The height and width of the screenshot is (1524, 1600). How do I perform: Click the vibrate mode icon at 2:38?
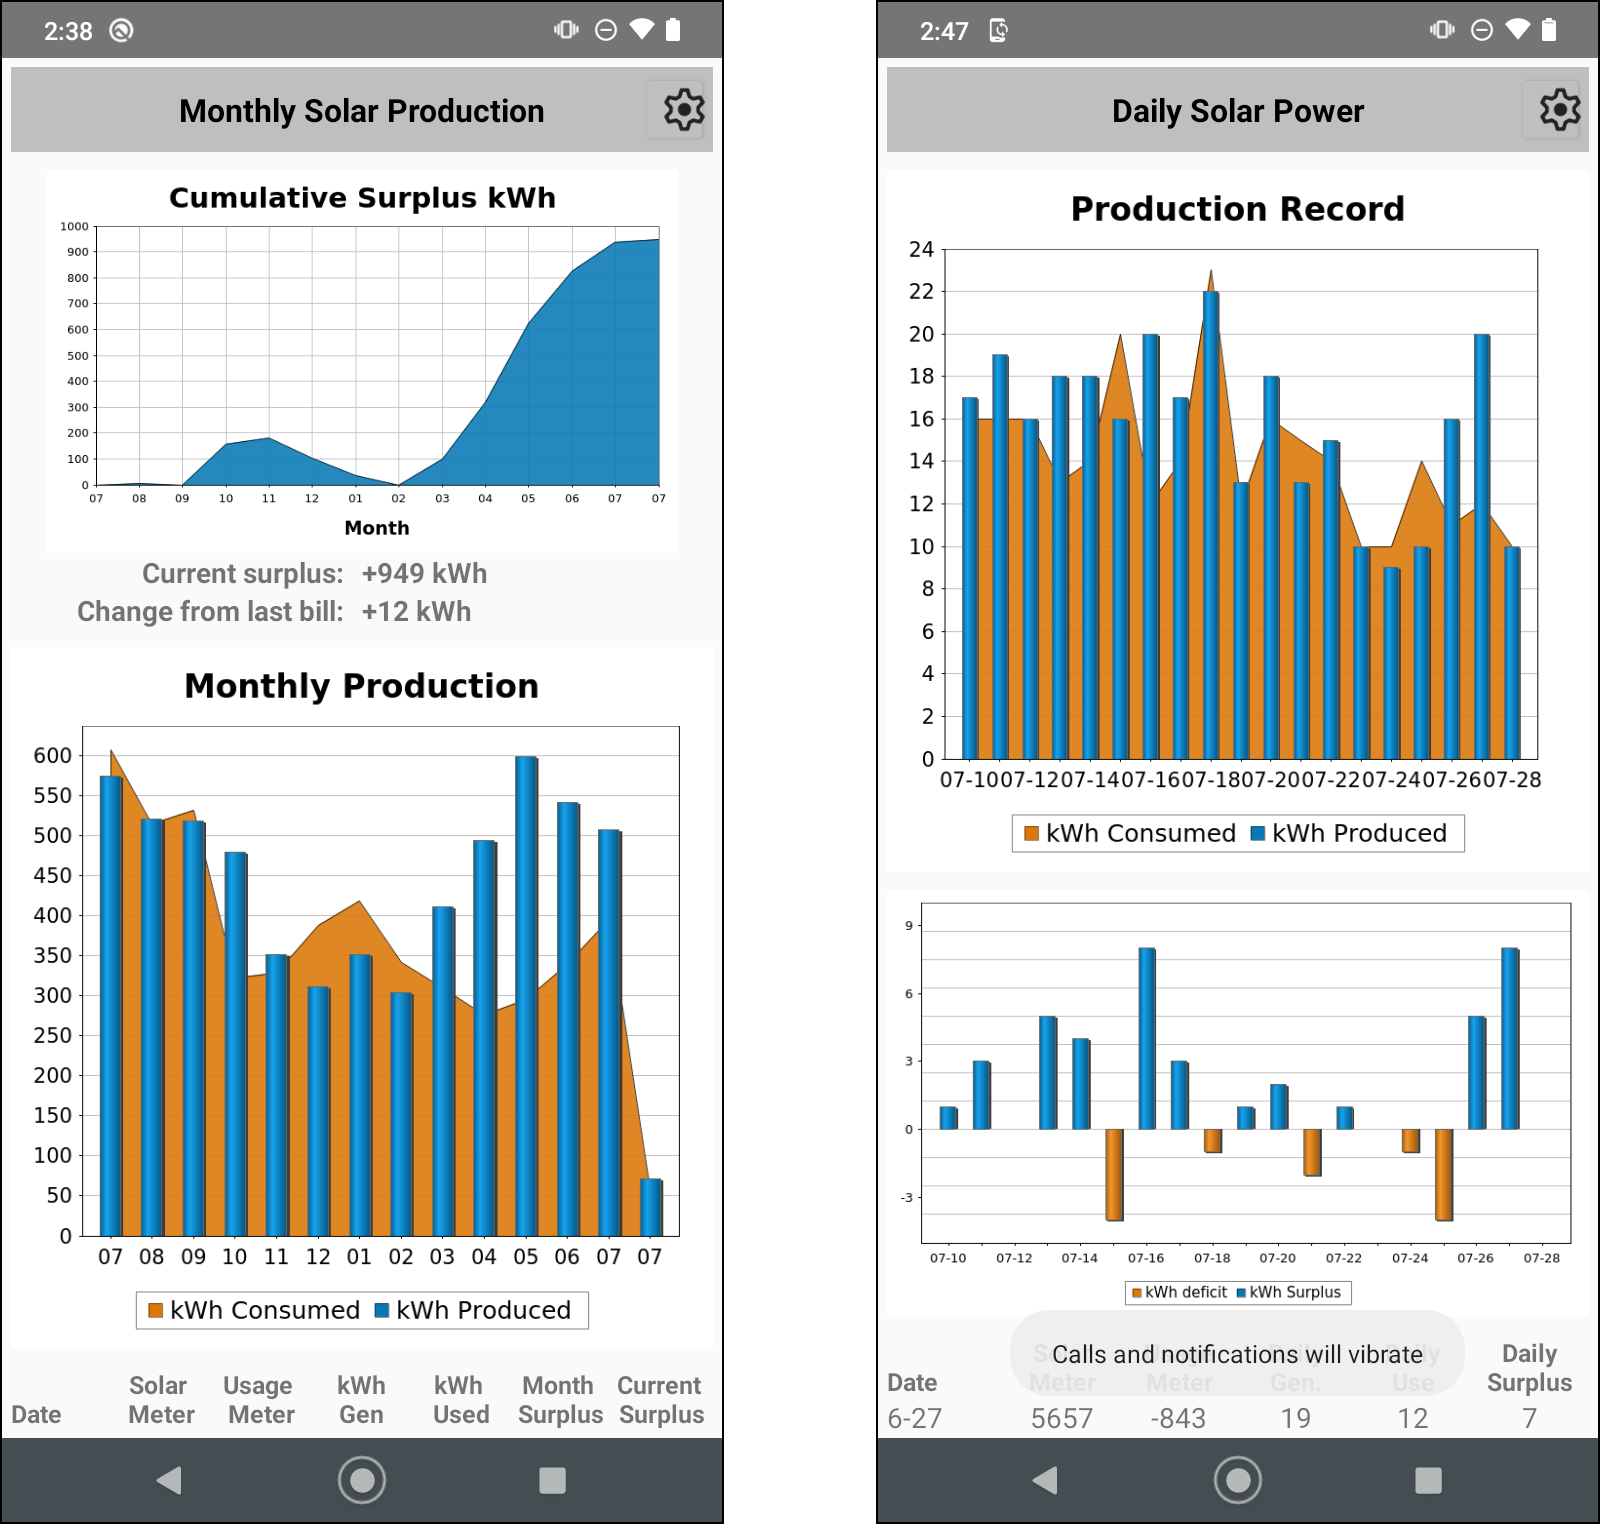[x=566, y=30]
